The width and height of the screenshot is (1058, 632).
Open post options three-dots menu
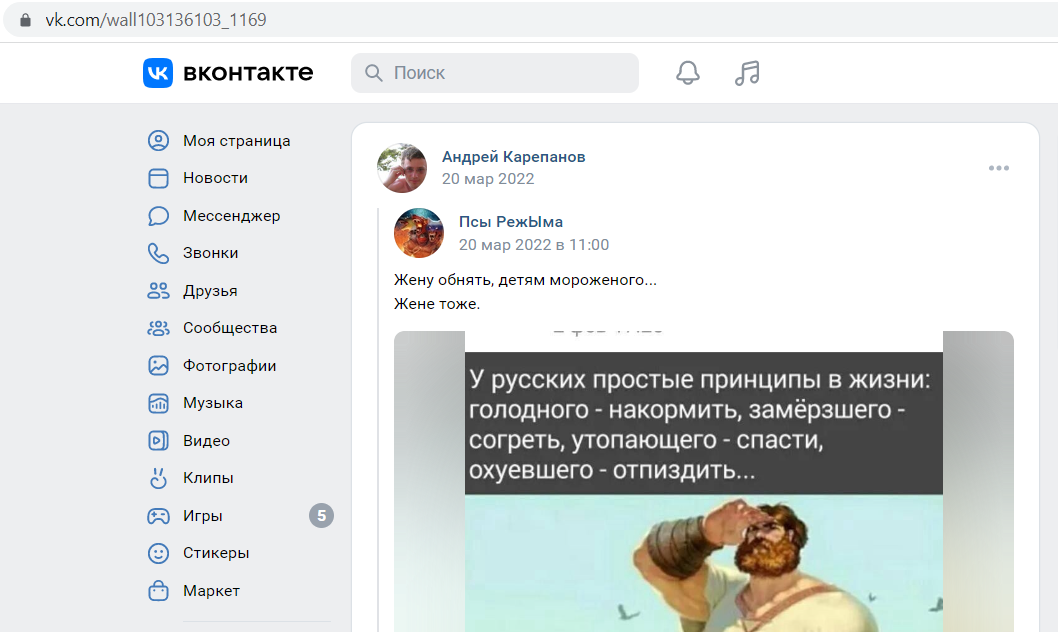tap(999, 168)
